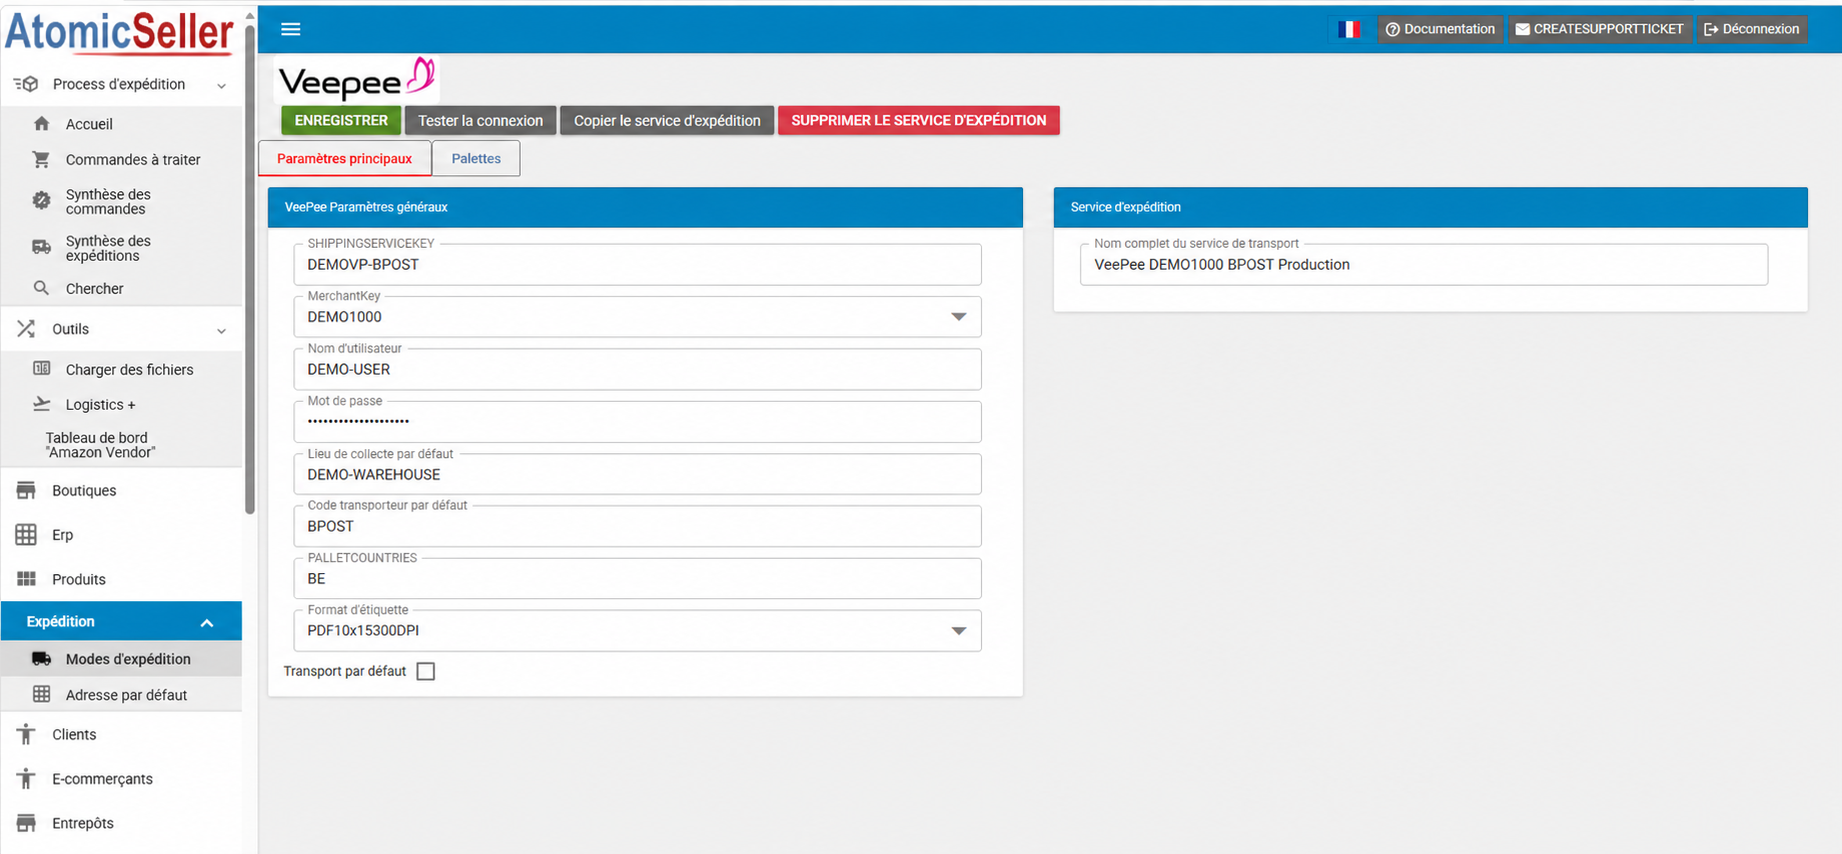Select the Paramètres principaux tab
This screenshot has width=1842, height=854.
[x=344, y=159]
